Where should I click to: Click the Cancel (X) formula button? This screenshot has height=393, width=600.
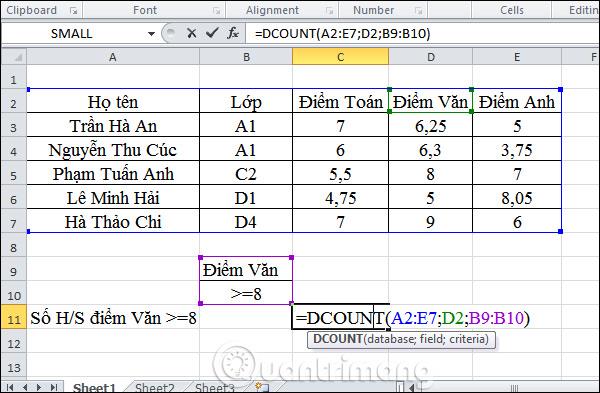(191, 34)
